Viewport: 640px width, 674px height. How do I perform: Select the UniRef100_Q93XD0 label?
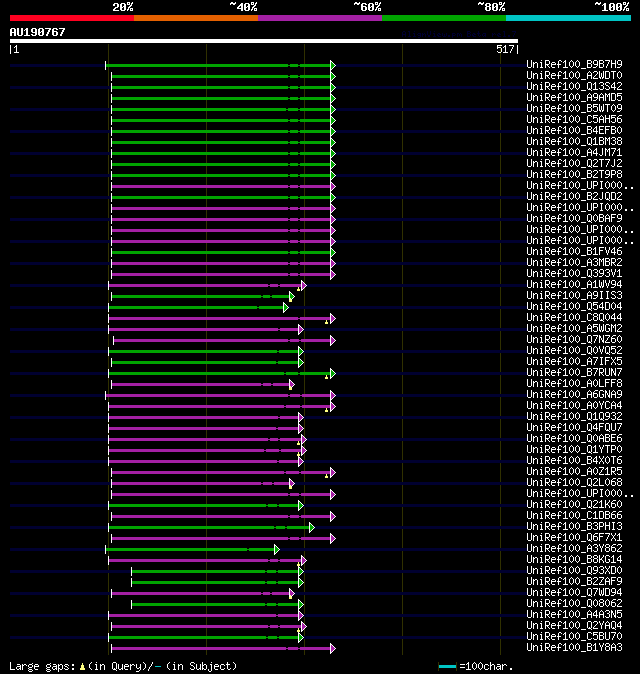pos(574,571)
